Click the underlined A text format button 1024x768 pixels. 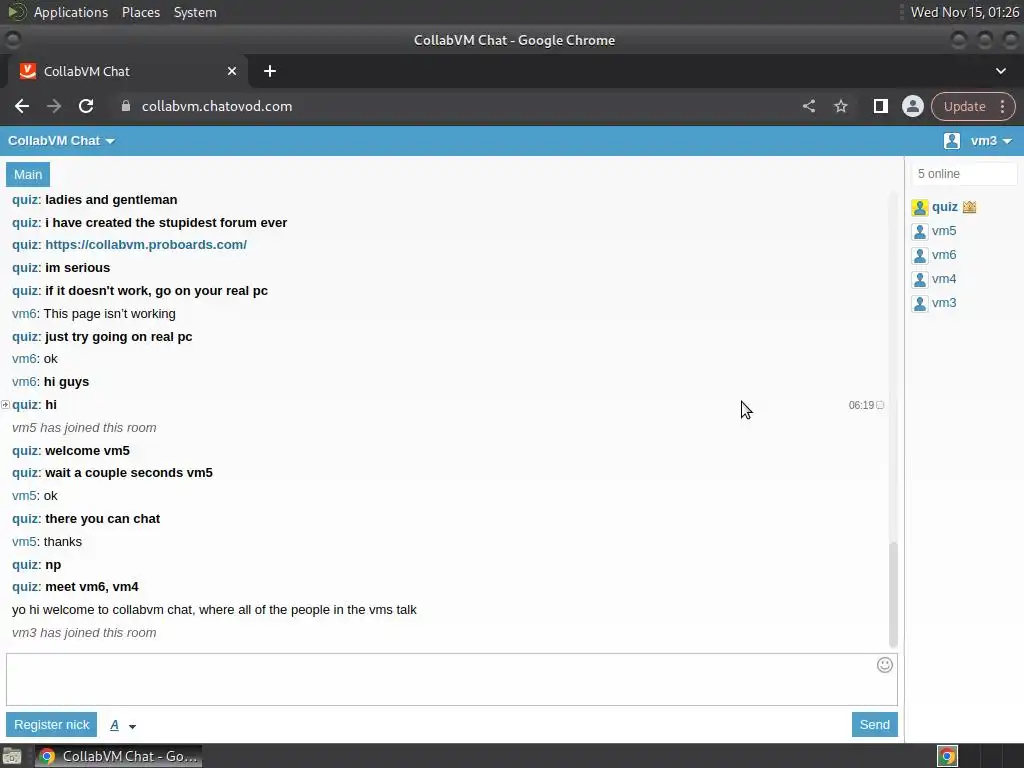tap(114, 725)
